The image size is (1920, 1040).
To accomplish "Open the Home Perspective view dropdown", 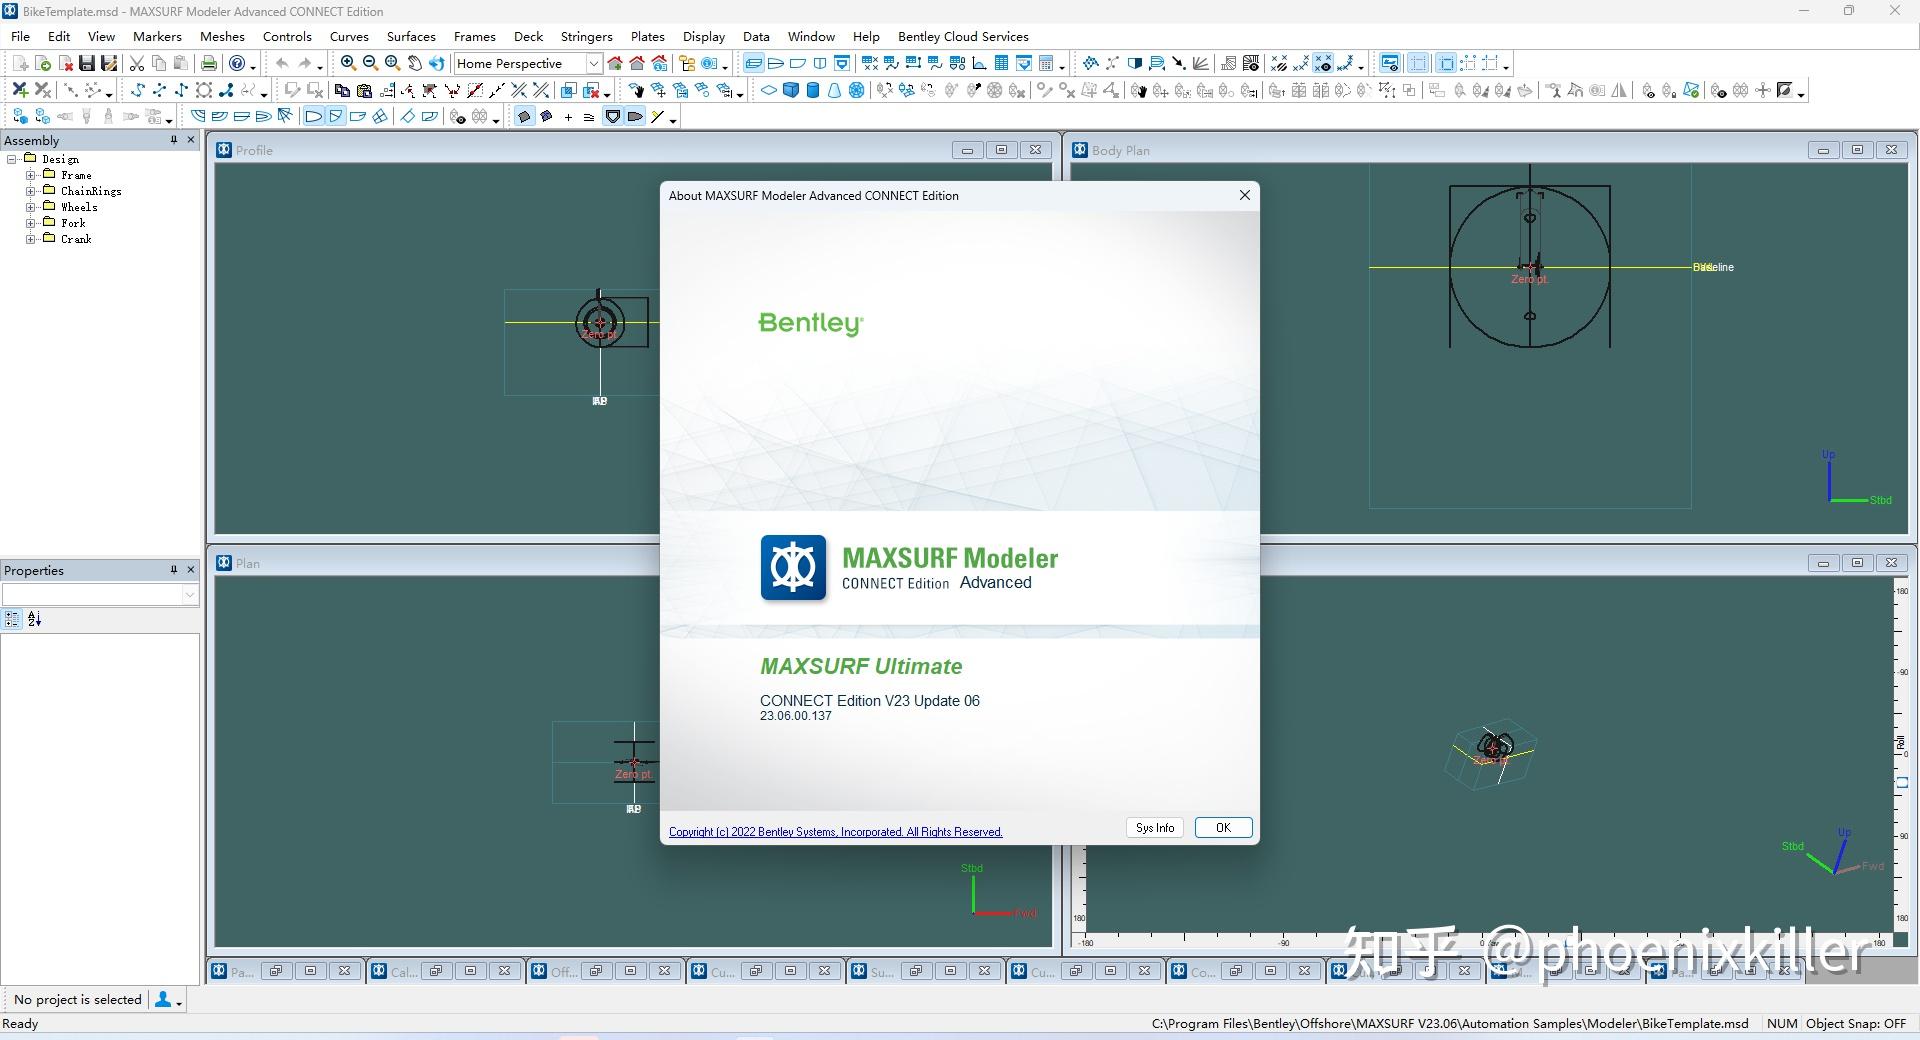I will tap(595, 63).
